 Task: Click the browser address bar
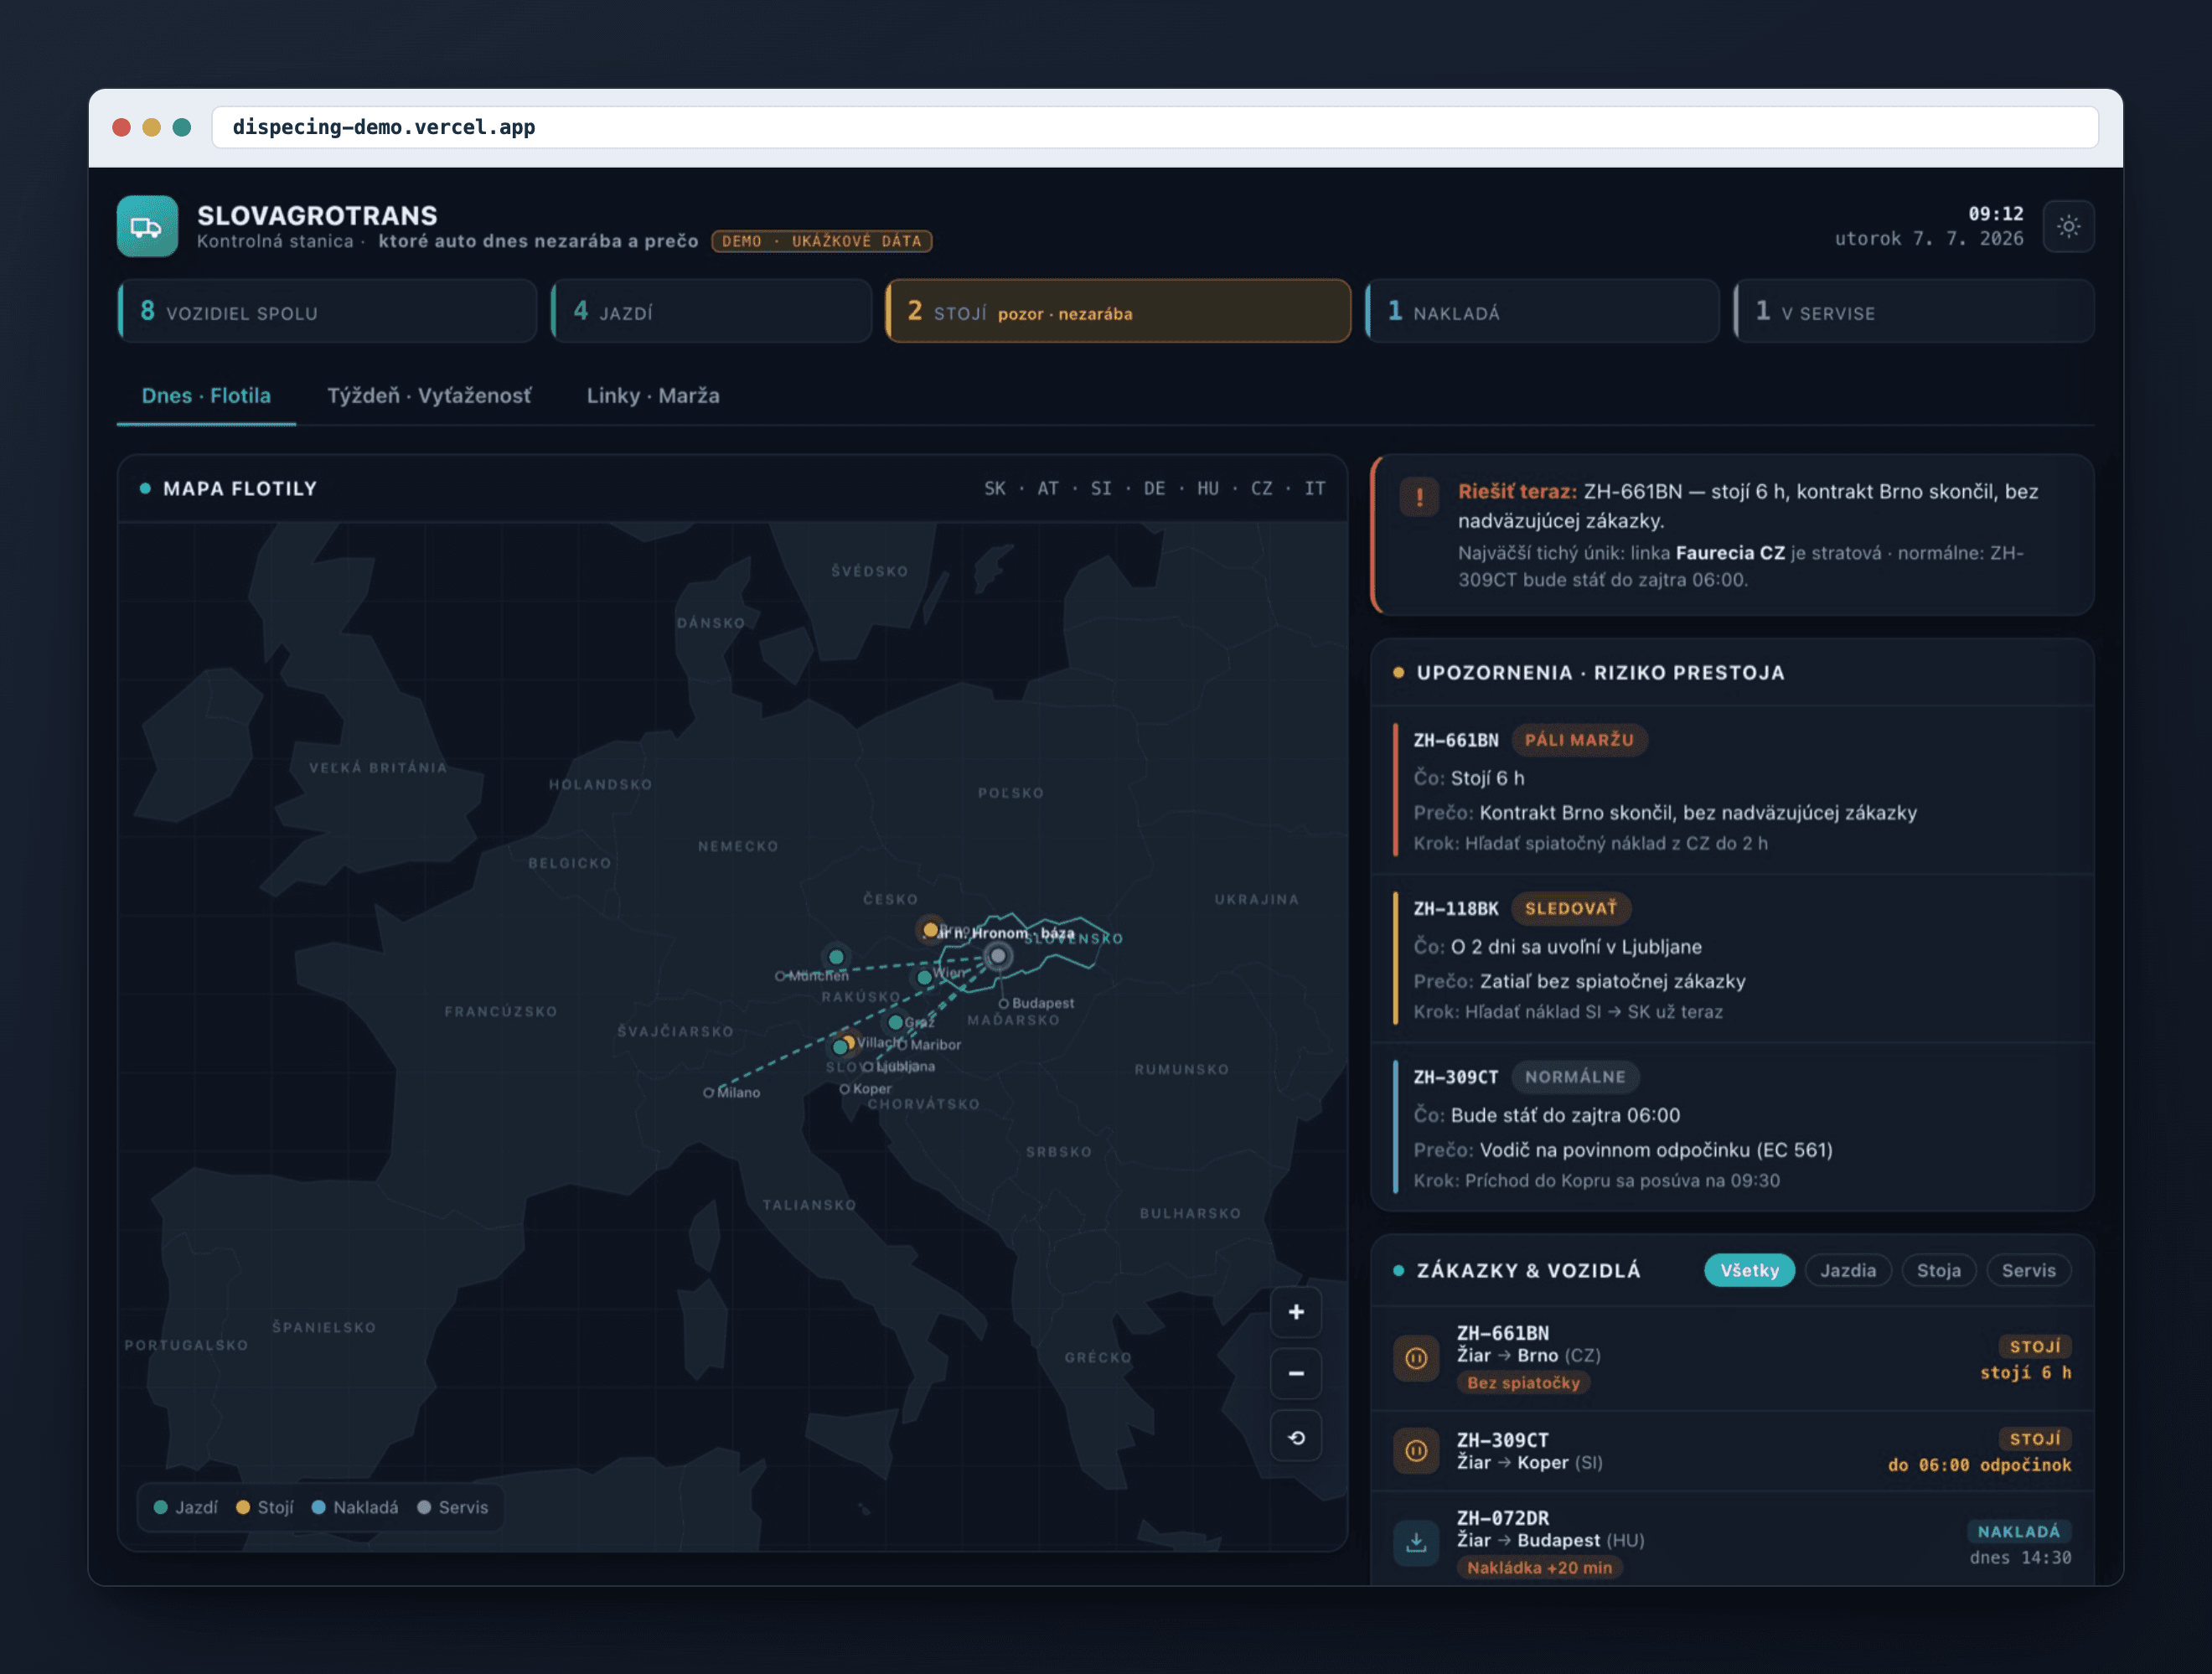click(x=1154, y=128)
